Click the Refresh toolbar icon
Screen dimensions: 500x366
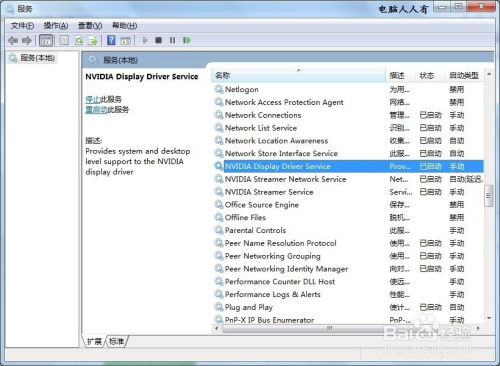(x=79, y=40)
